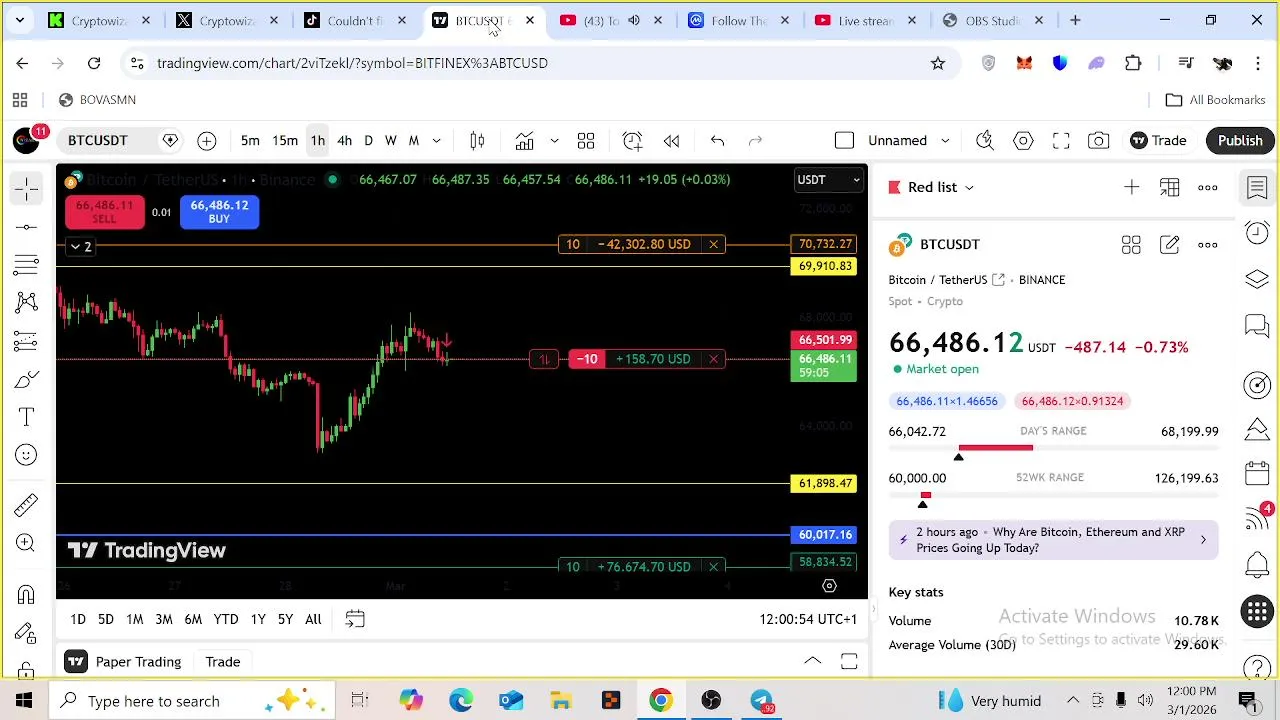This screenshot has height=720, width=1280.
Task: Close the -10 position +158.70 USD
Action: pos(713,359)
